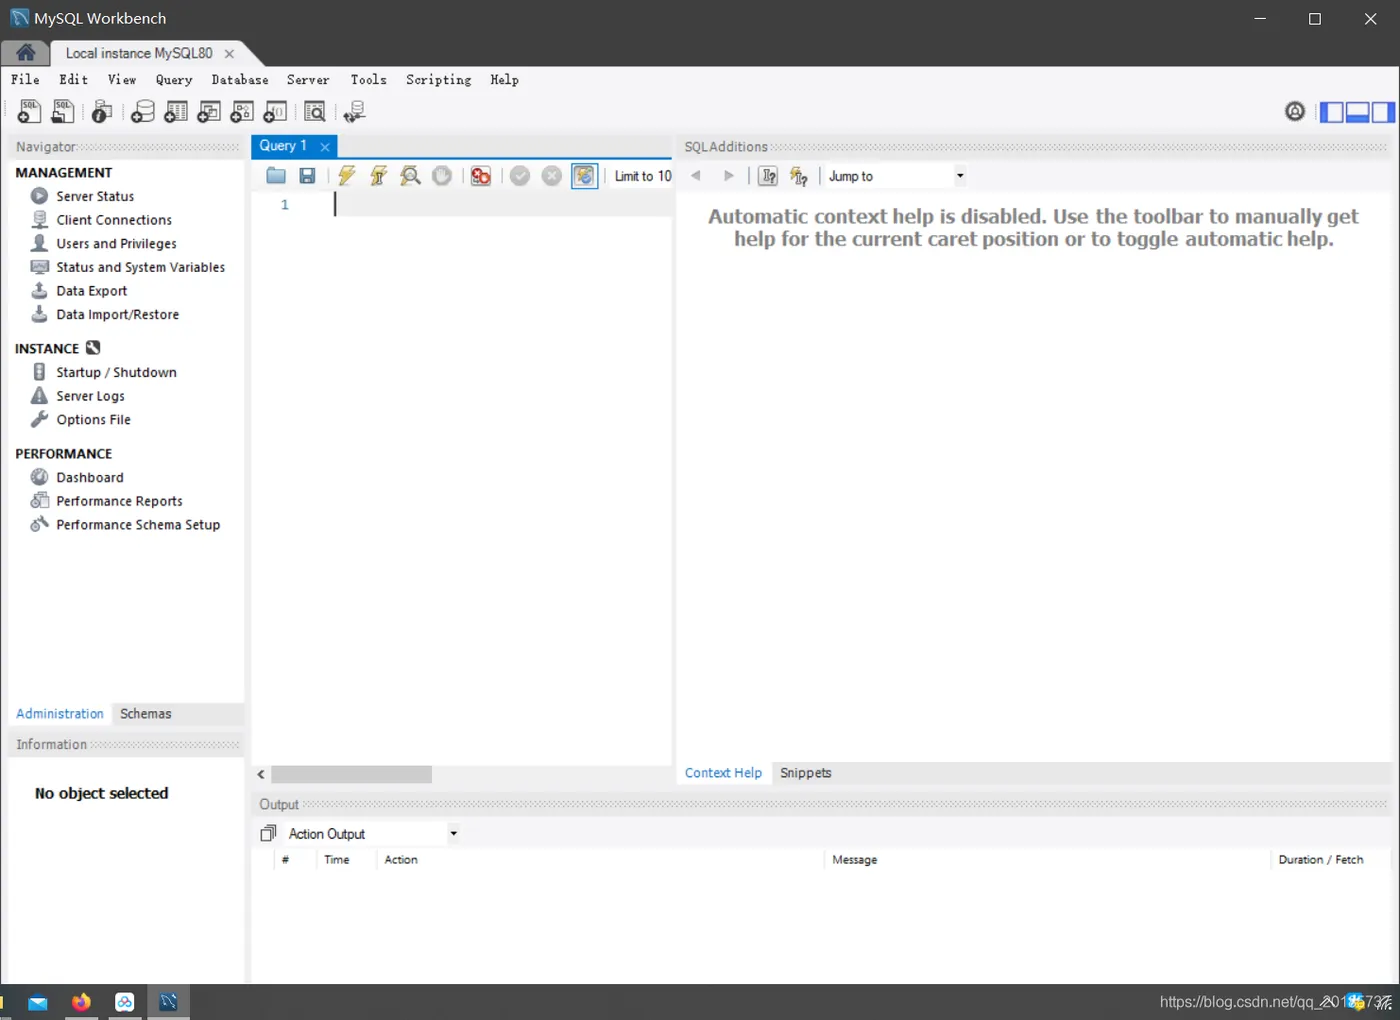
Task: Switch to Schemas tab in Navigator
Action: [x=146, y=714]
